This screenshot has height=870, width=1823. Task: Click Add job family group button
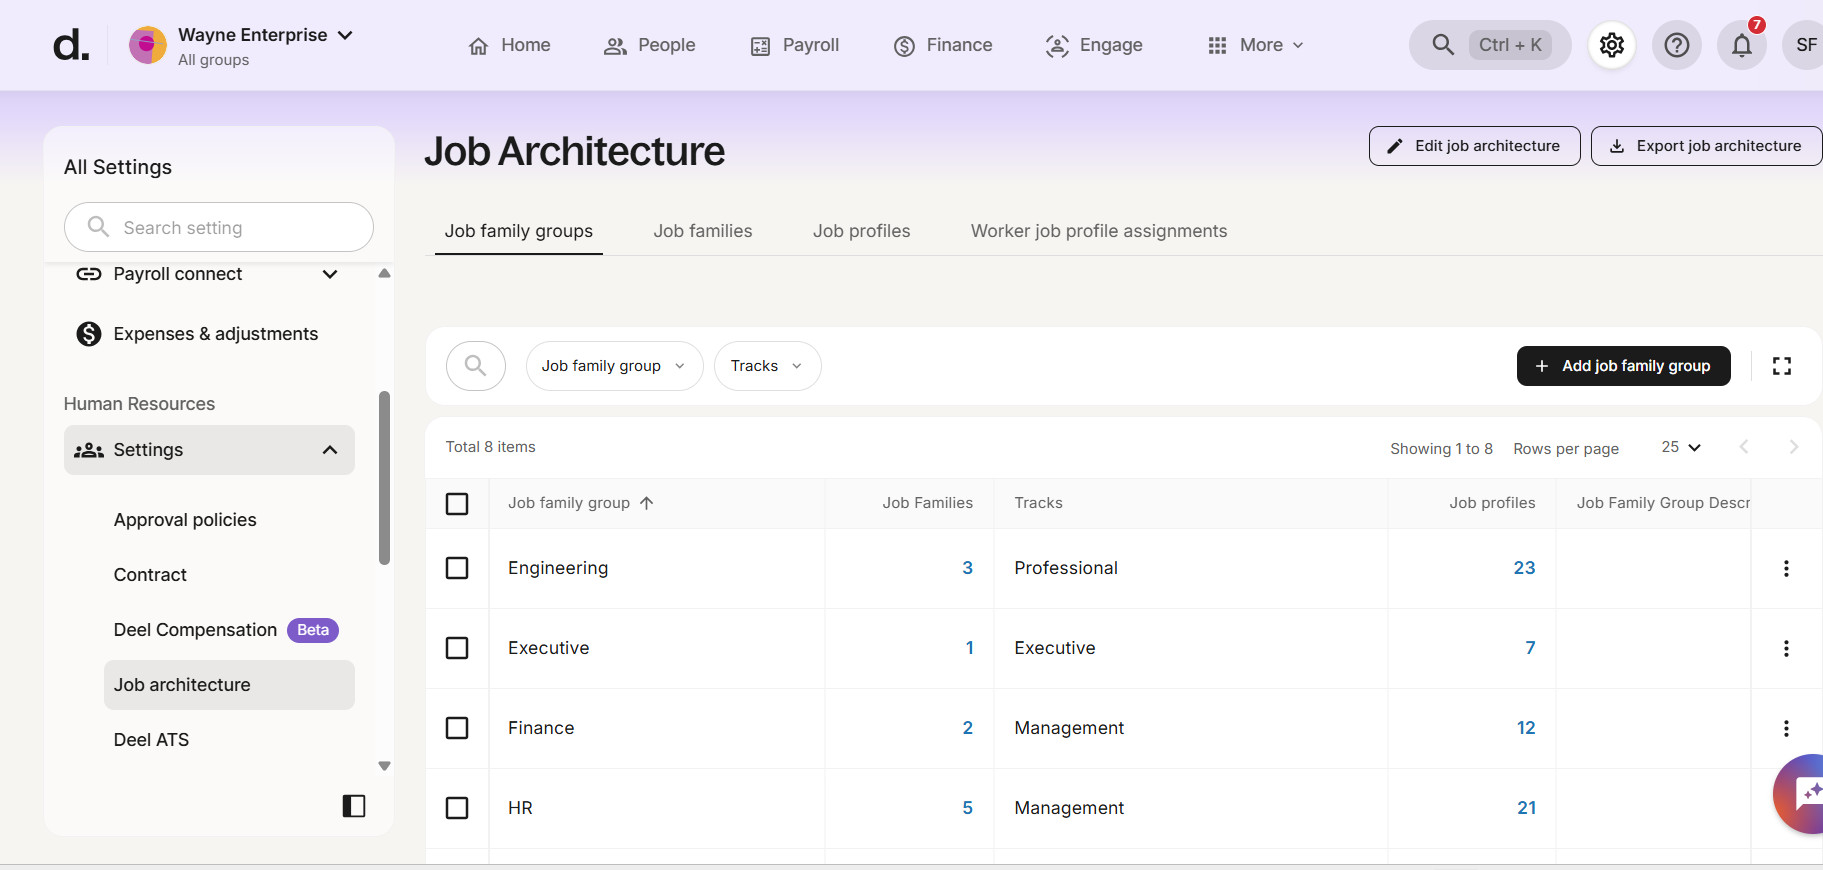1623,366
